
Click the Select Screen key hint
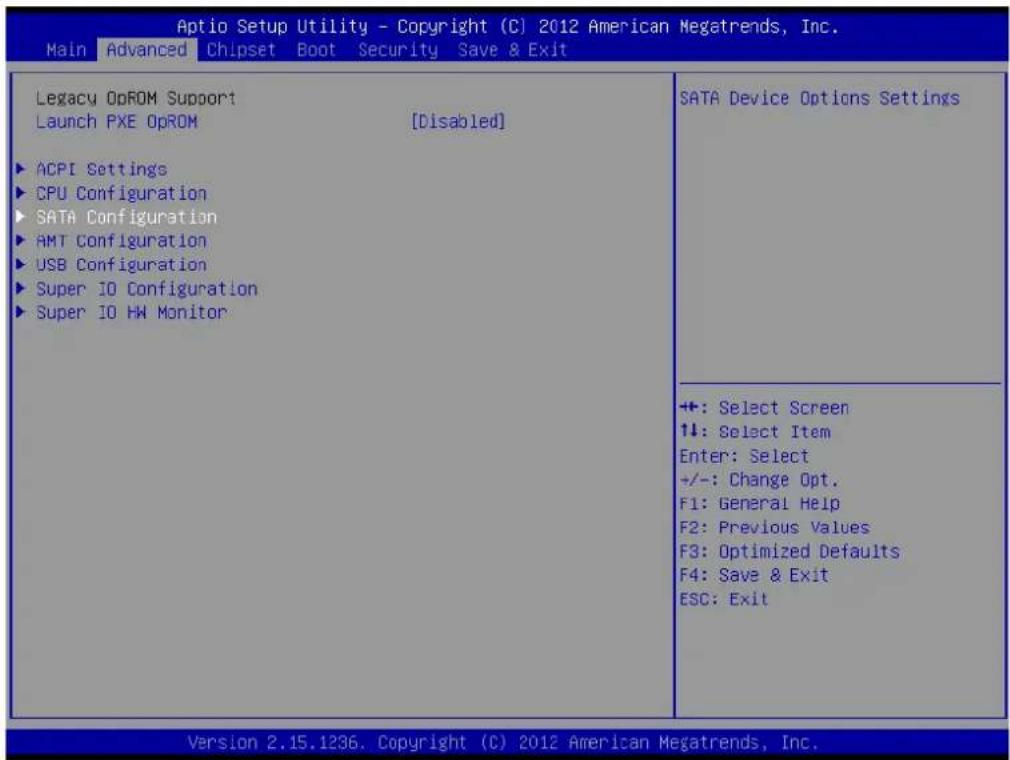coord(764,408)
